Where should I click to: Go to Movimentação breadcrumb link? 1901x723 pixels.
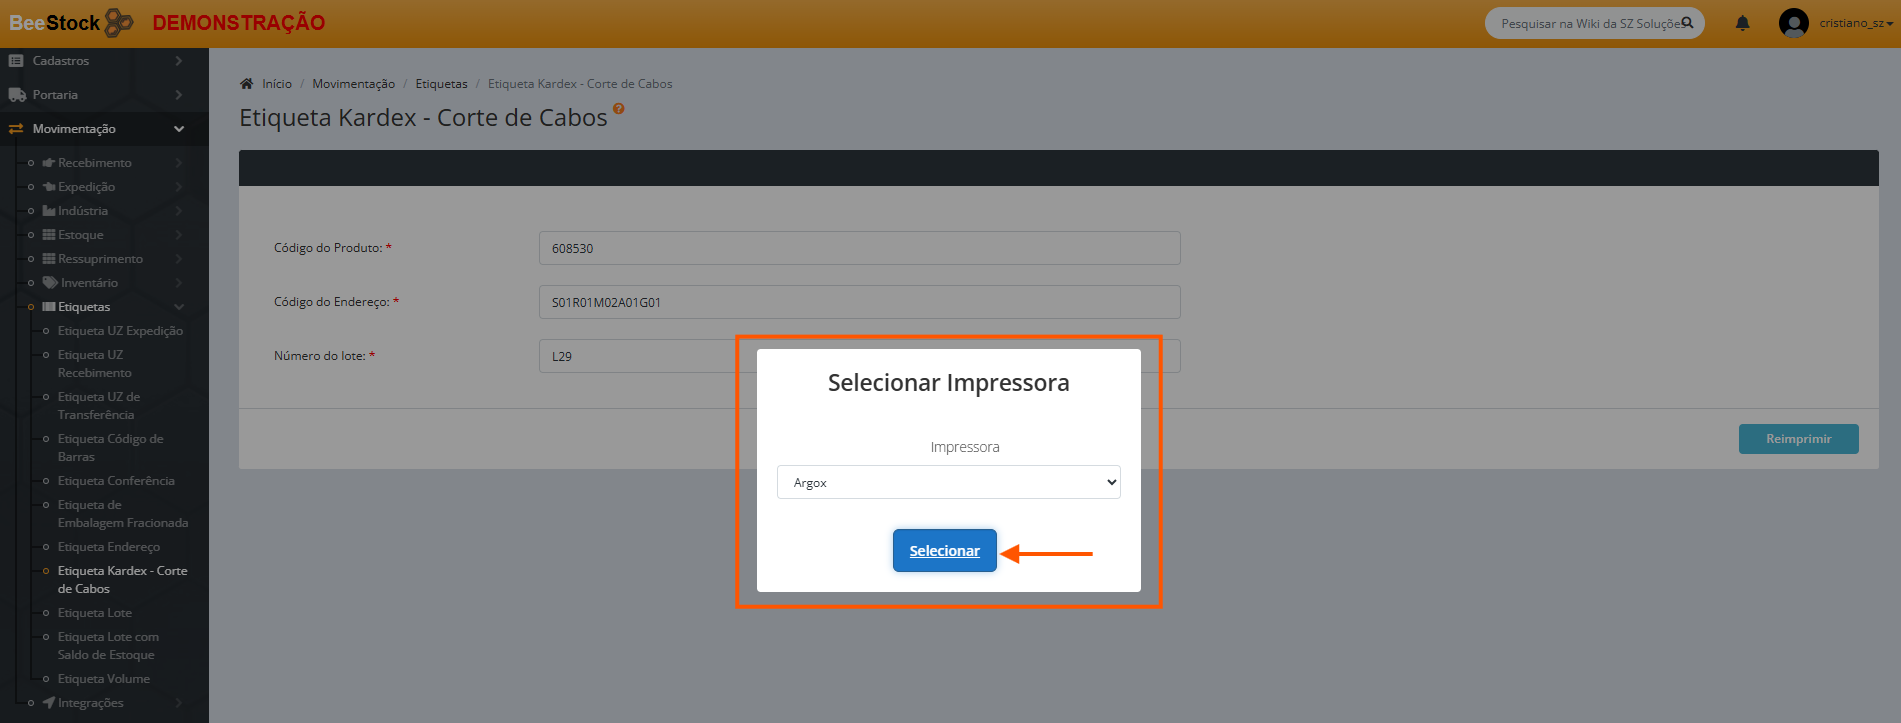[x=353, y=84]
